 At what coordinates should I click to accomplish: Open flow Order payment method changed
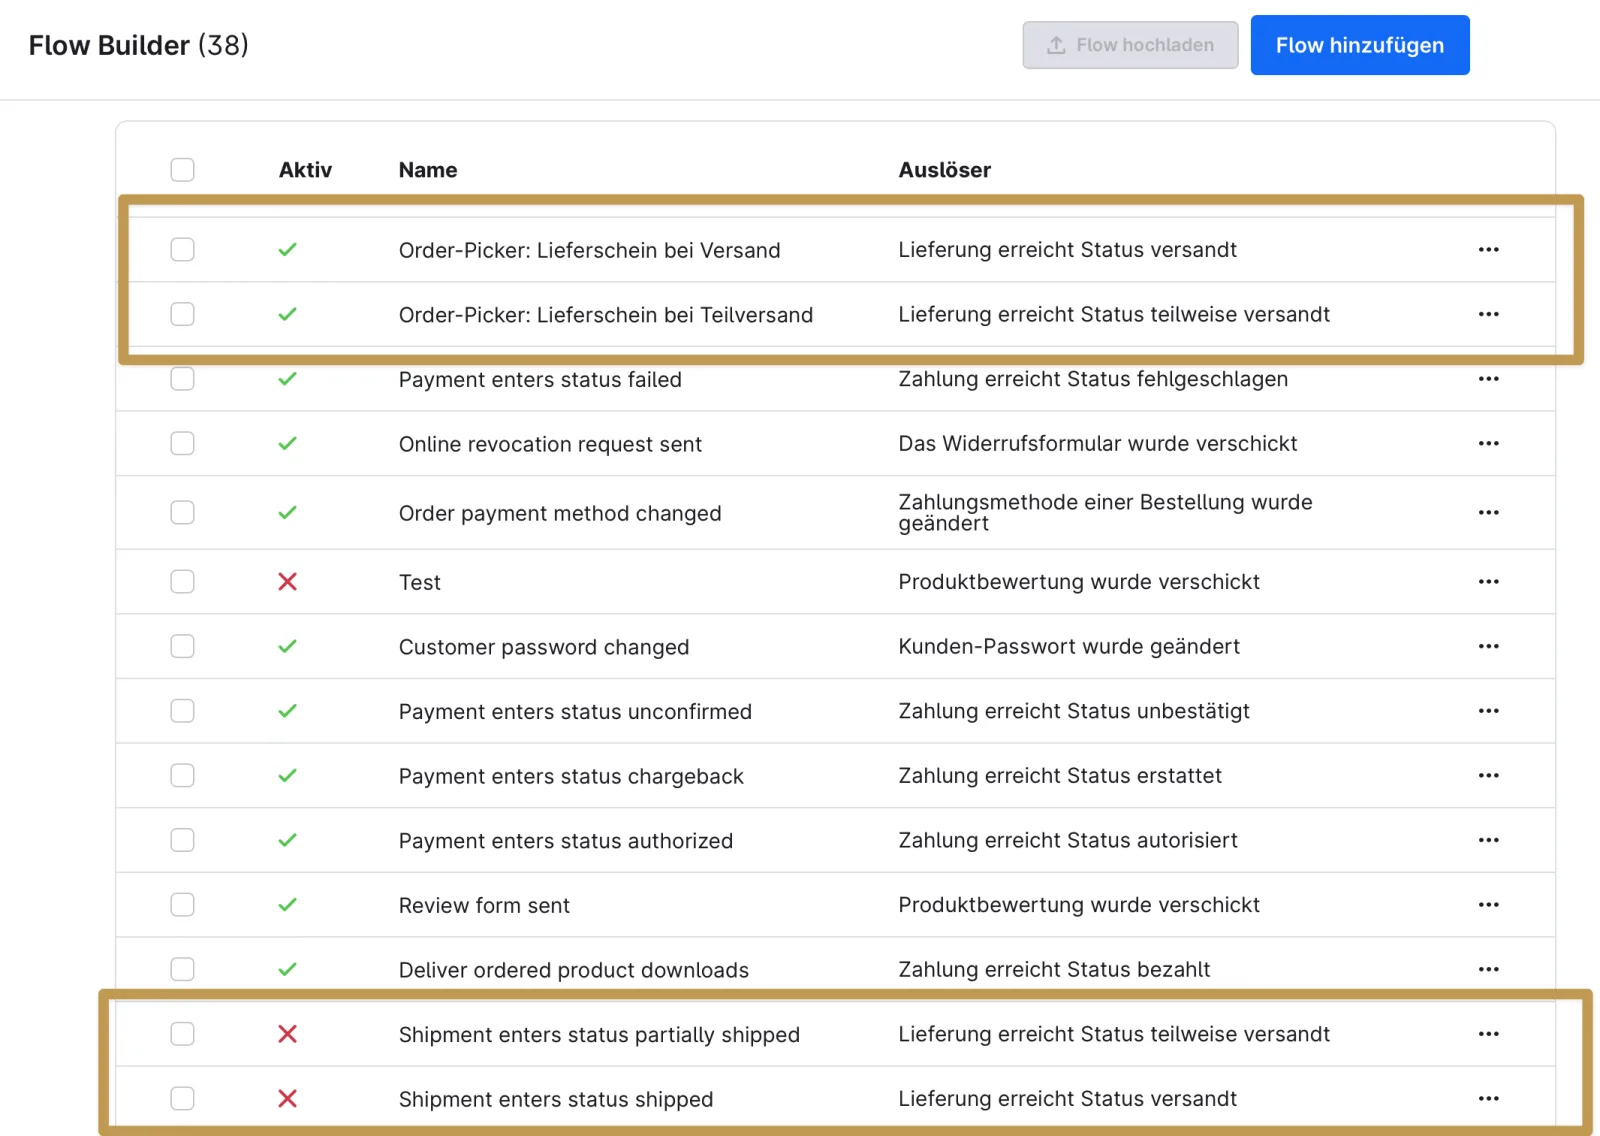560,513
